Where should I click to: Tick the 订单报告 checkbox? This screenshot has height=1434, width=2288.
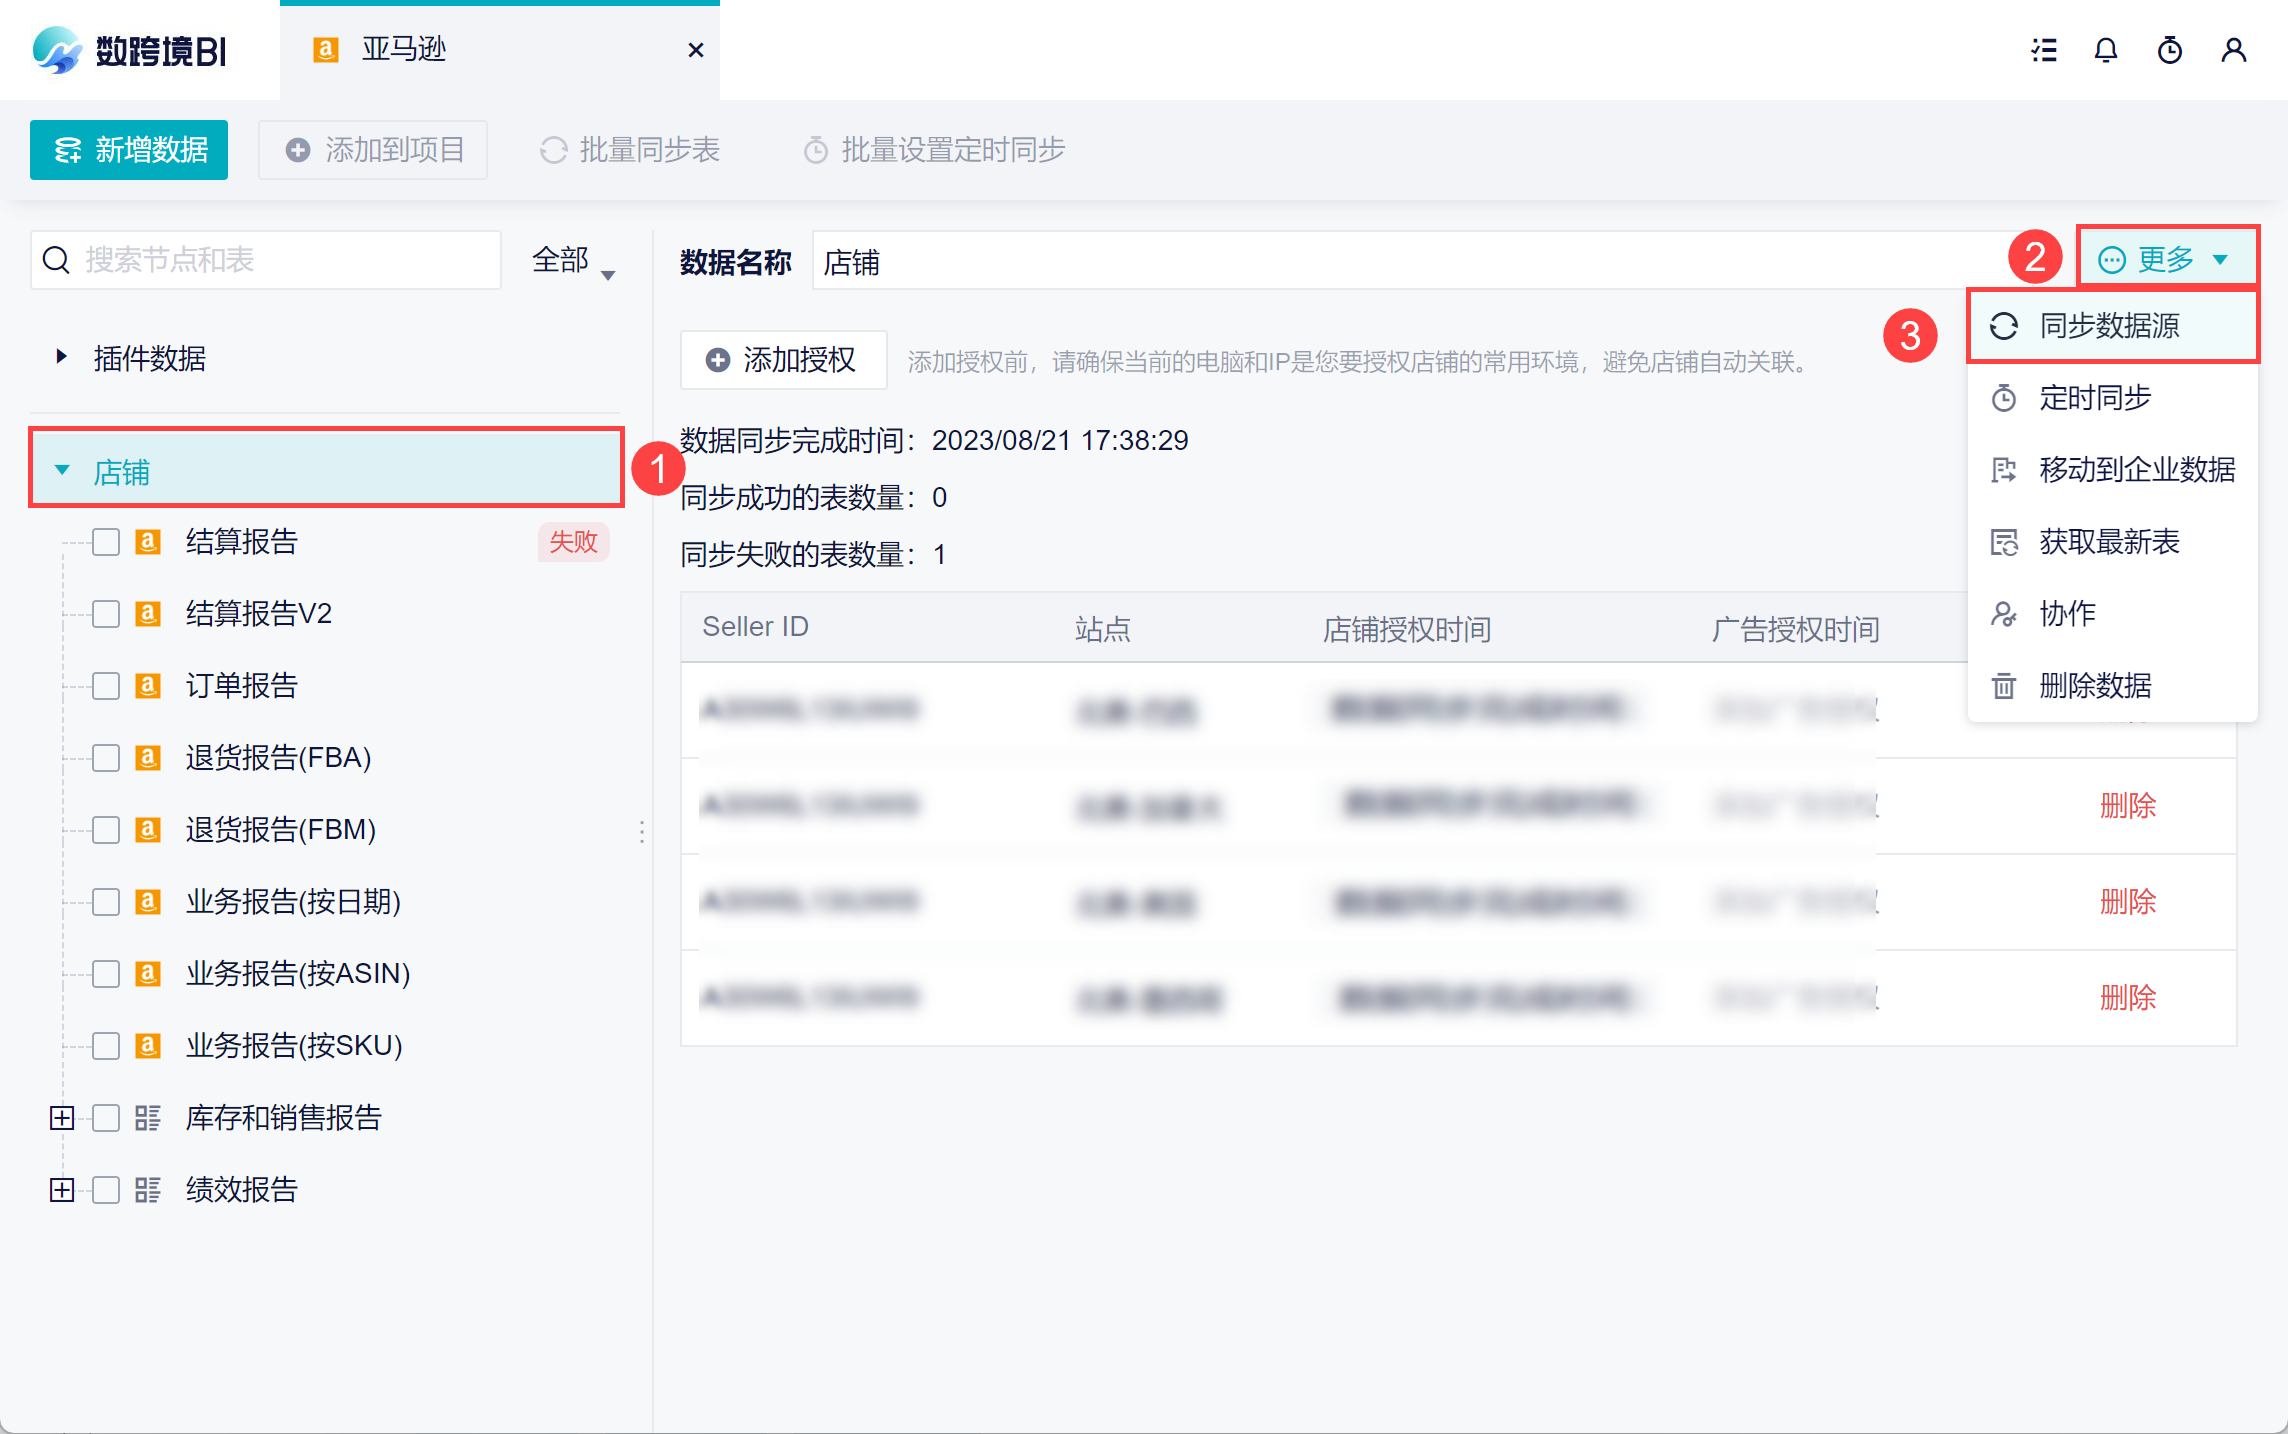(106, 686)
